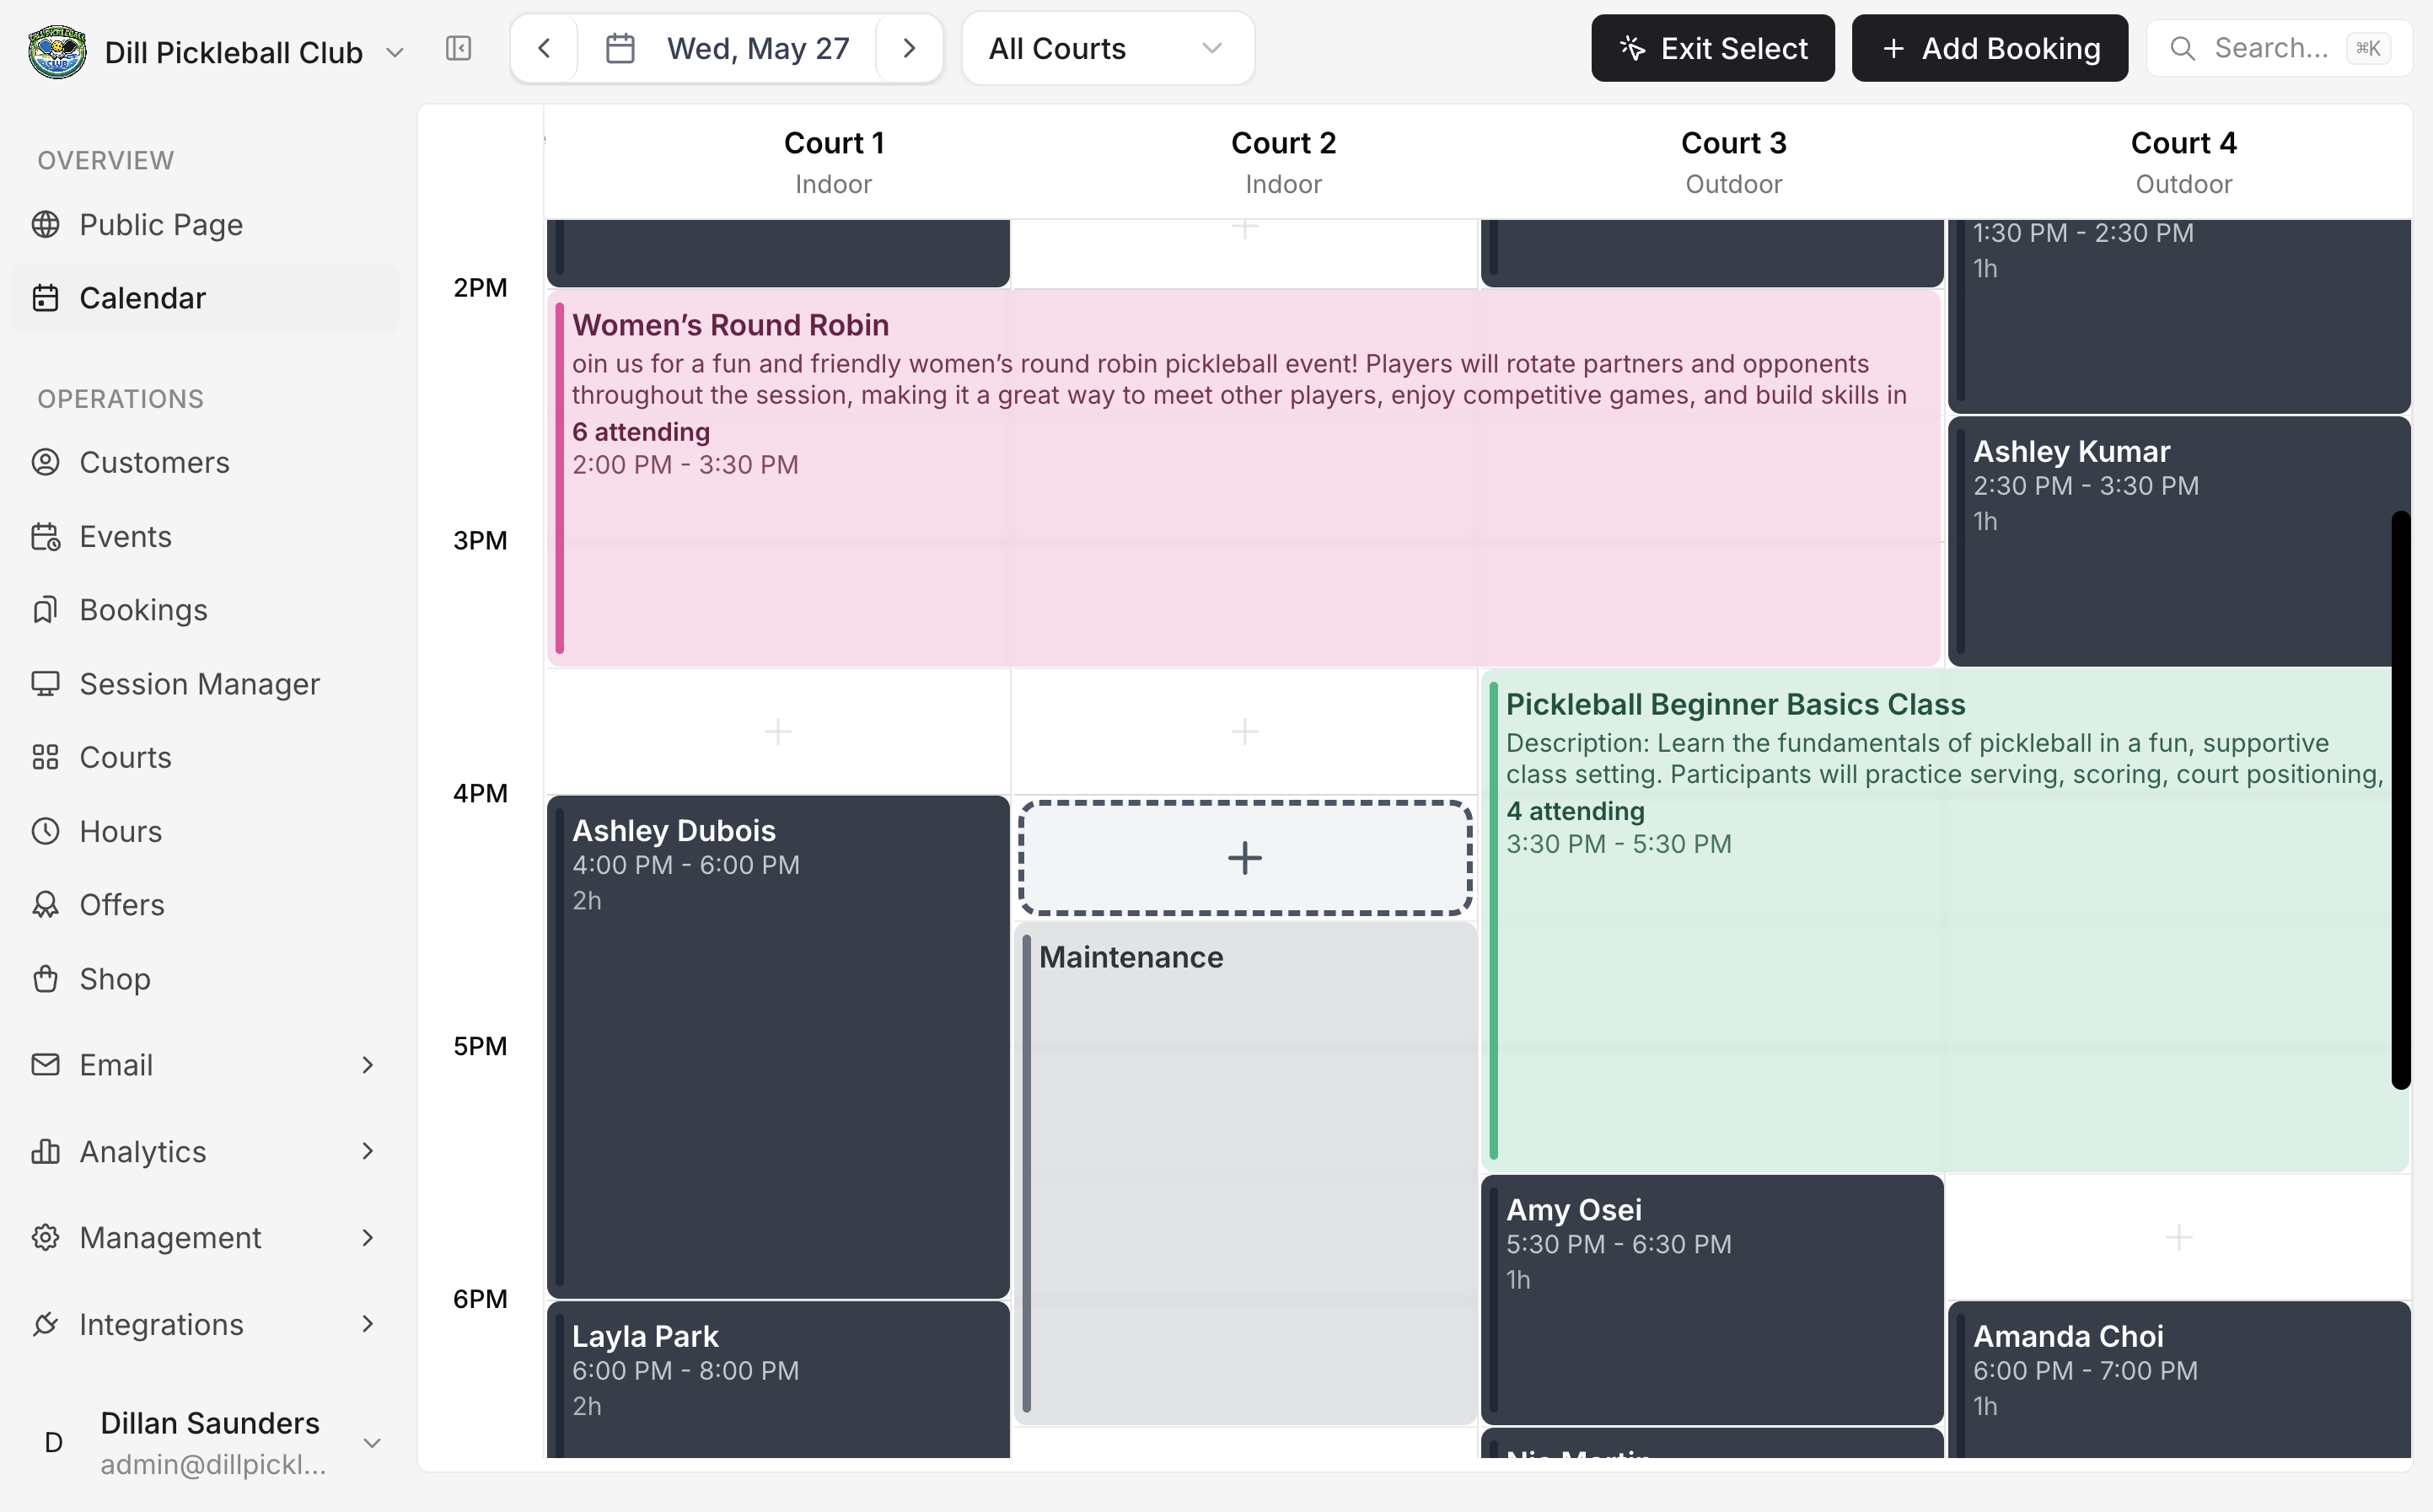Open Dillan Saunders account menu chevron
Viewport: 2433px width, 1512px height.
(x=372, y=1443)
